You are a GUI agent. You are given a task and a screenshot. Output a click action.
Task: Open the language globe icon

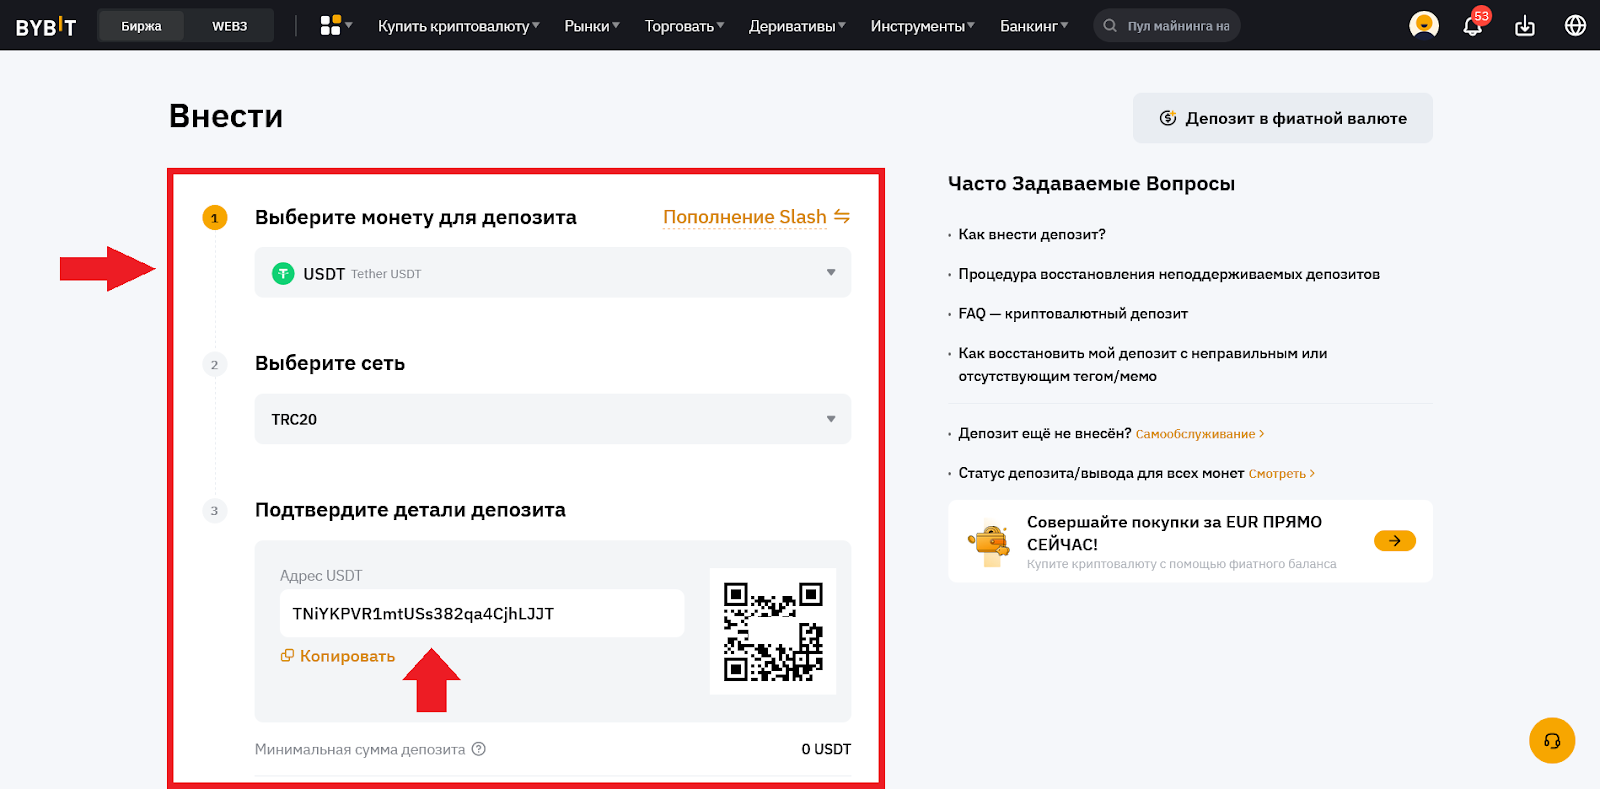coord(1575,26)
